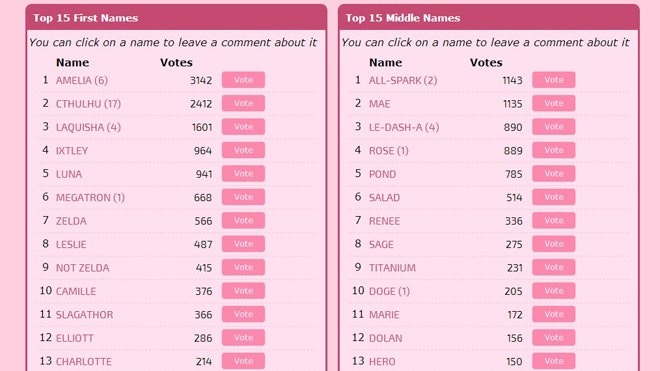Image resolution: width=660 pixels, height=371 pixels.
Task: Open the TITANIUM name to comment
Action: 392,268
